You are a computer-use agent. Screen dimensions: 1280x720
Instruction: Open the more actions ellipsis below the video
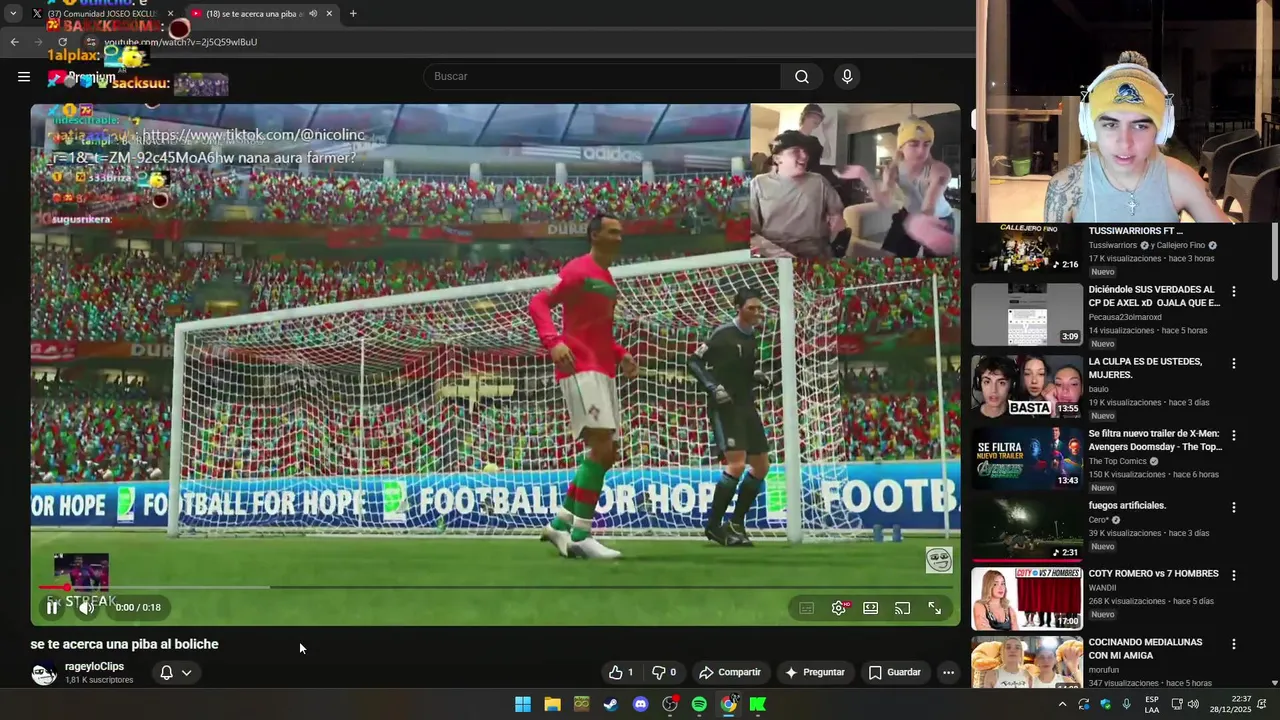pyautogui.click(x=949, y=672)
